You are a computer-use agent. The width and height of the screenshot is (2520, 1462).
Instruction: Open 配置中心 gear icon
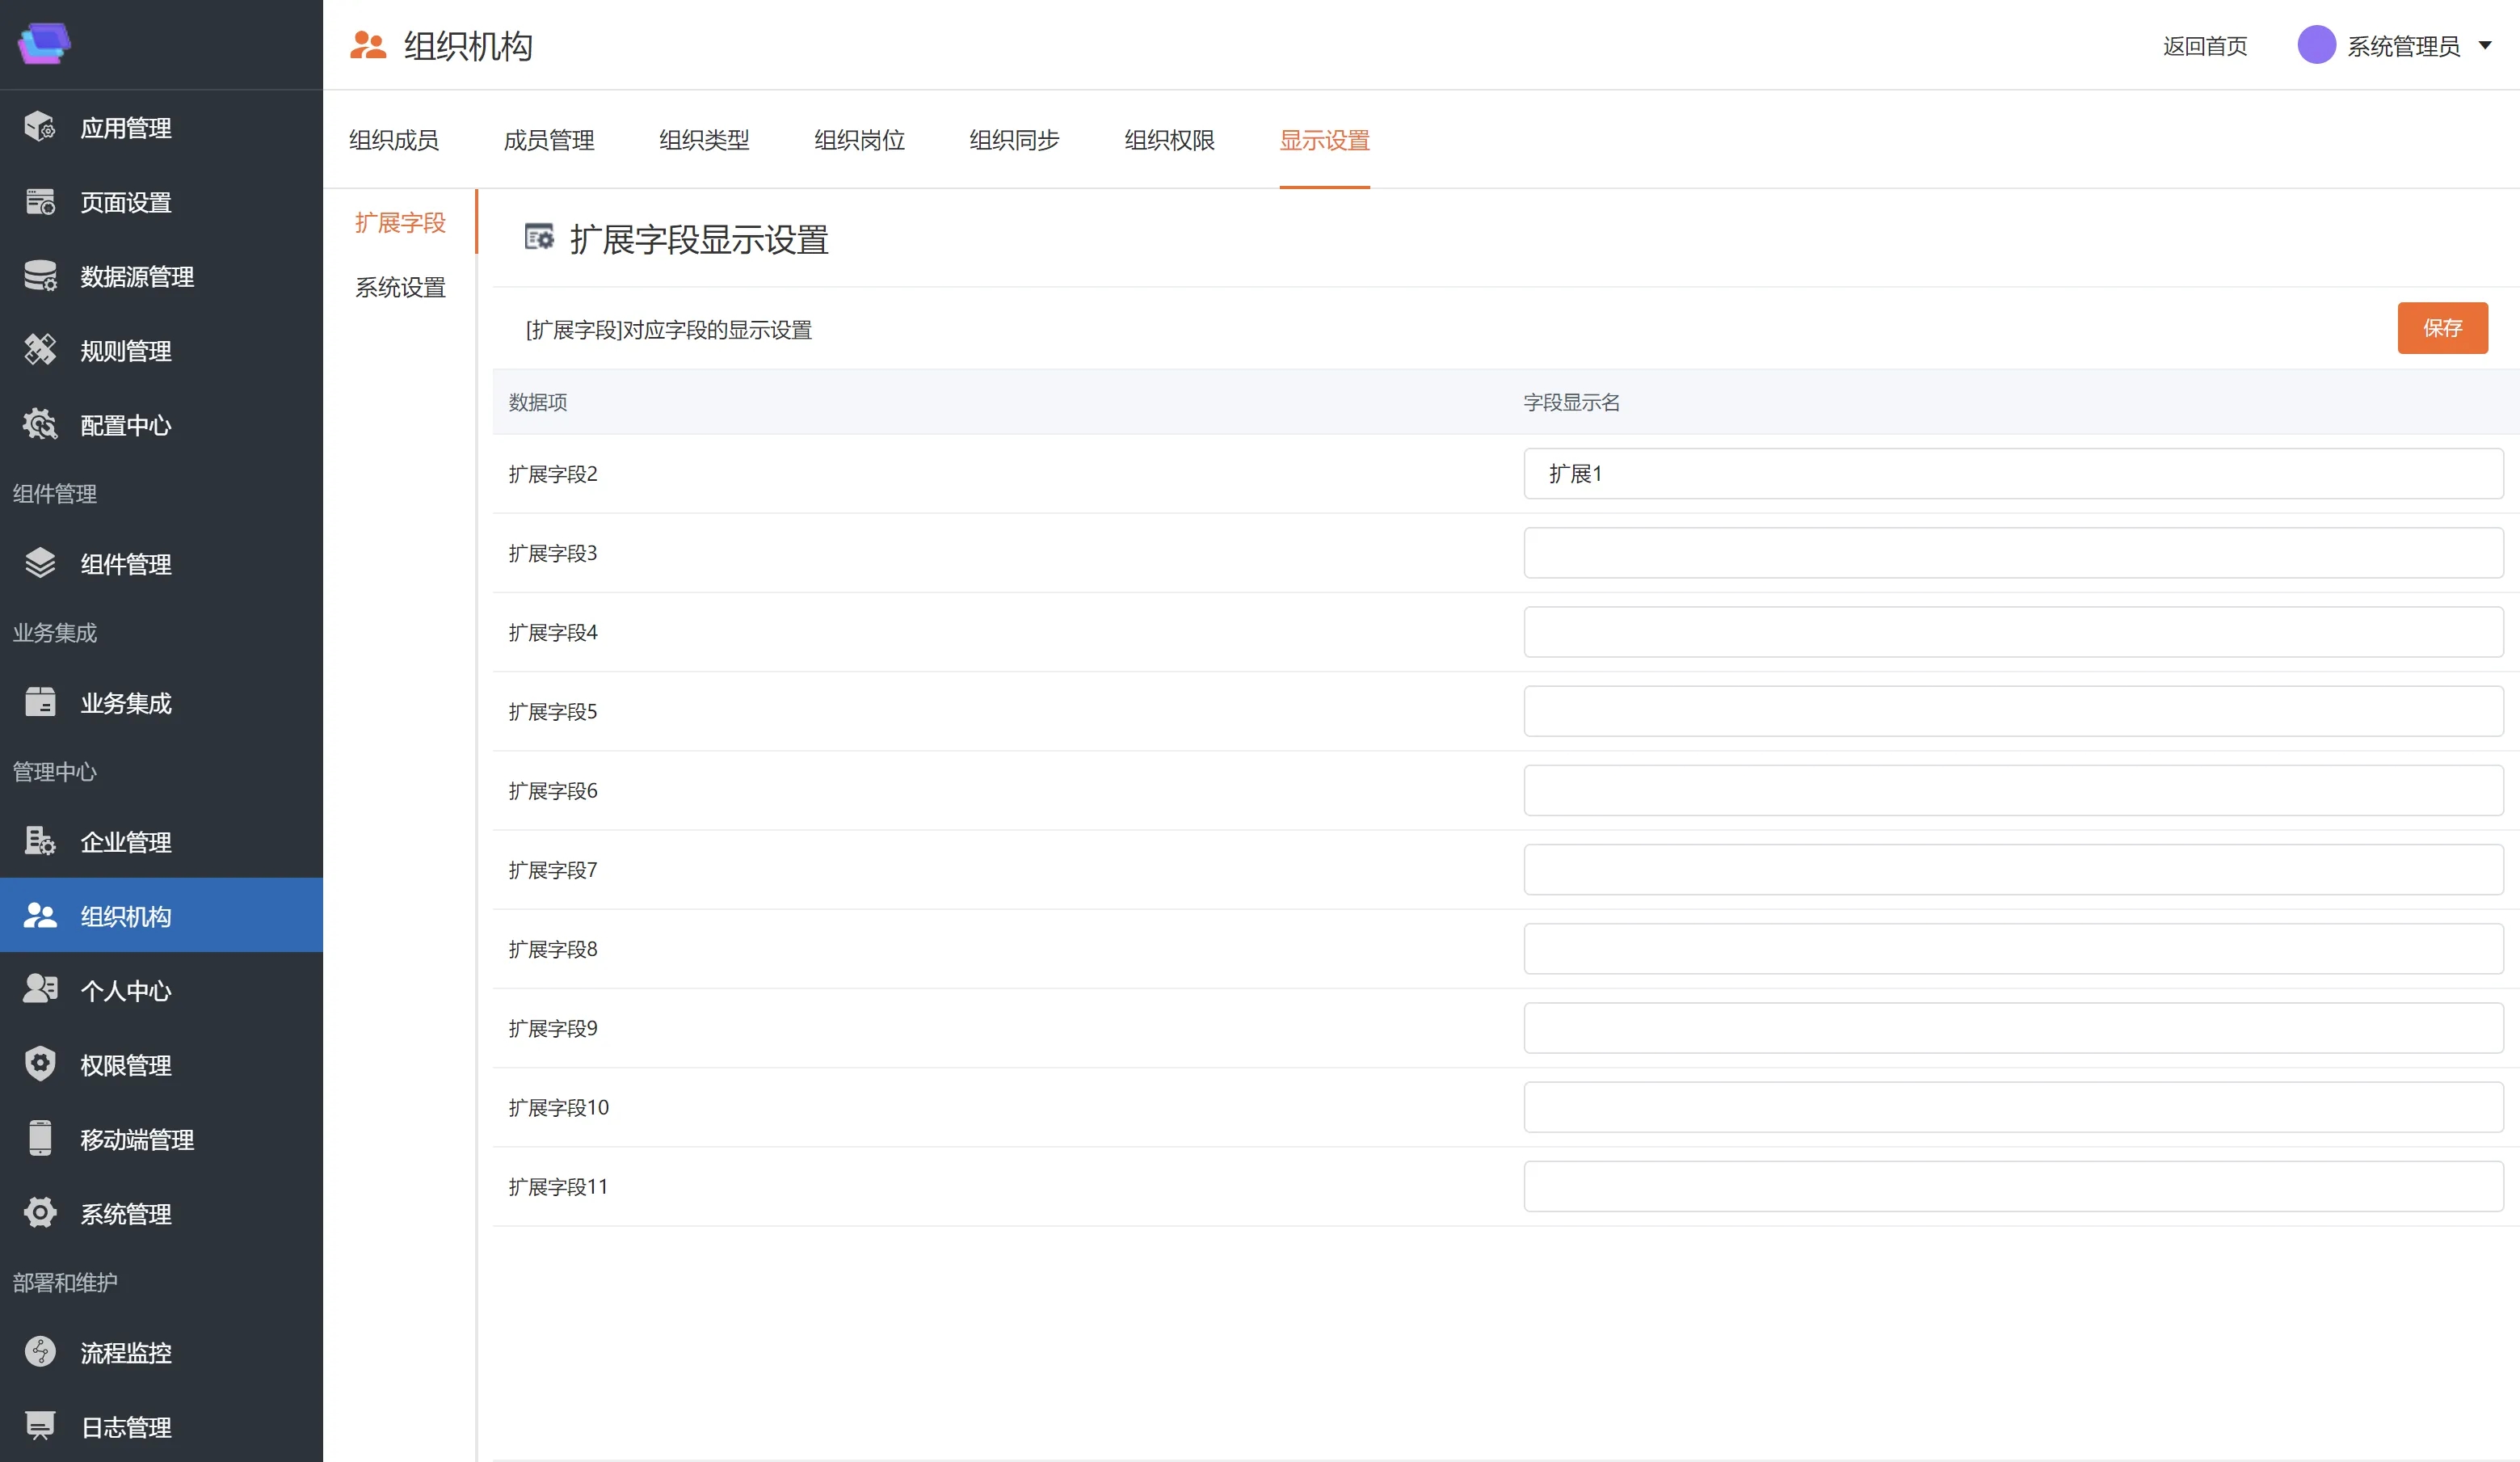coord(40,425)
